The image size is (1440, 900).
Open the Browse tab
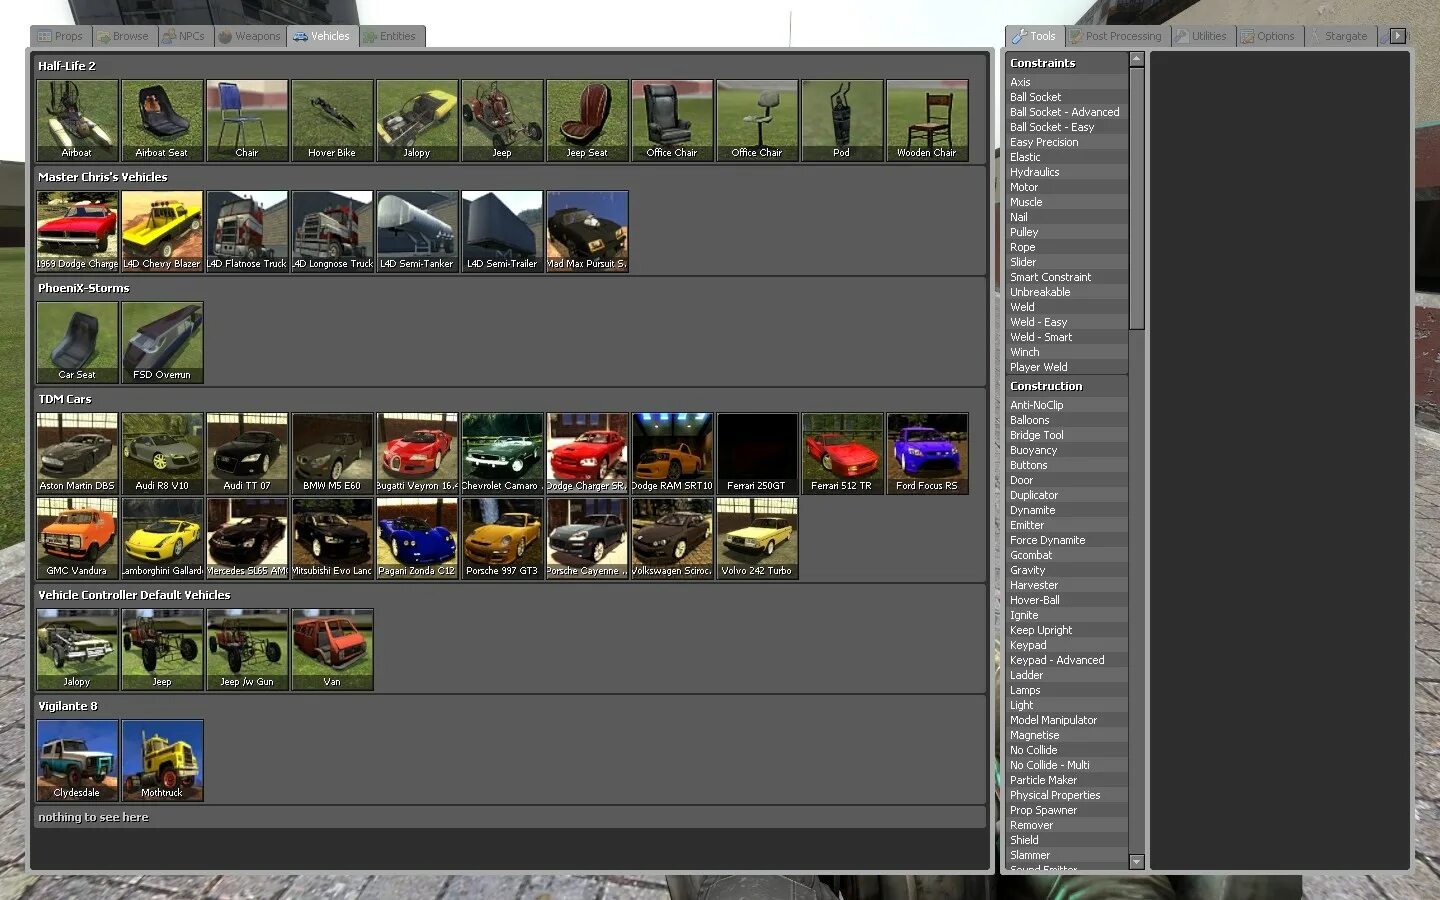123,36
